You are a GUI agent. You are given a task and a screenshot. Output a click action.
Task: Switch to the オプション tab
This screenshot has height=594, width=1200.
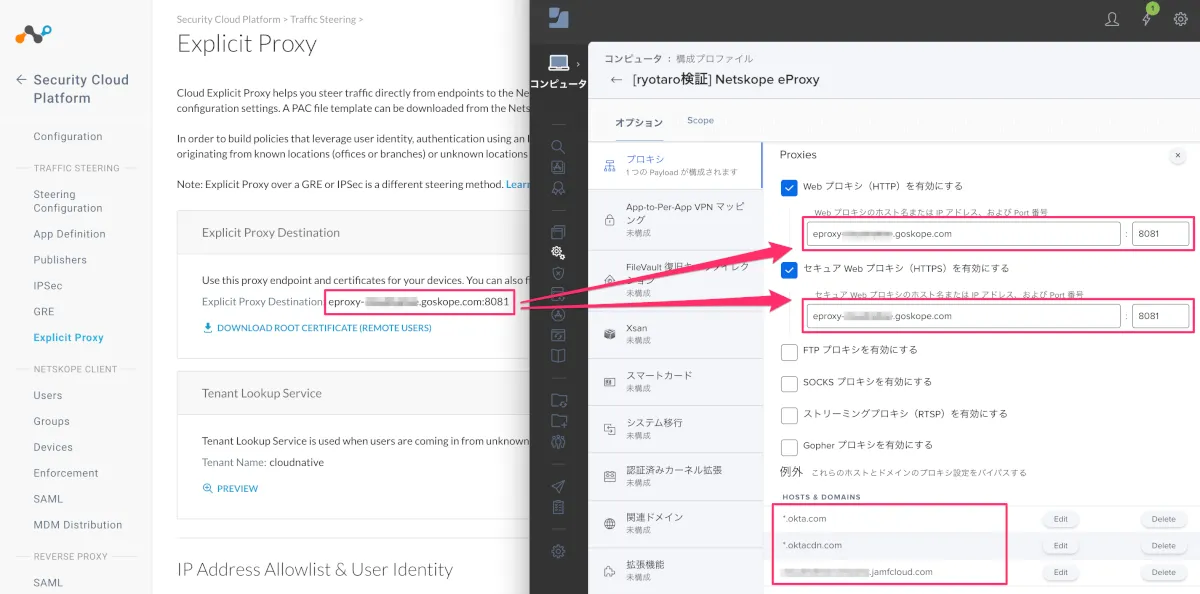[639, 122]
